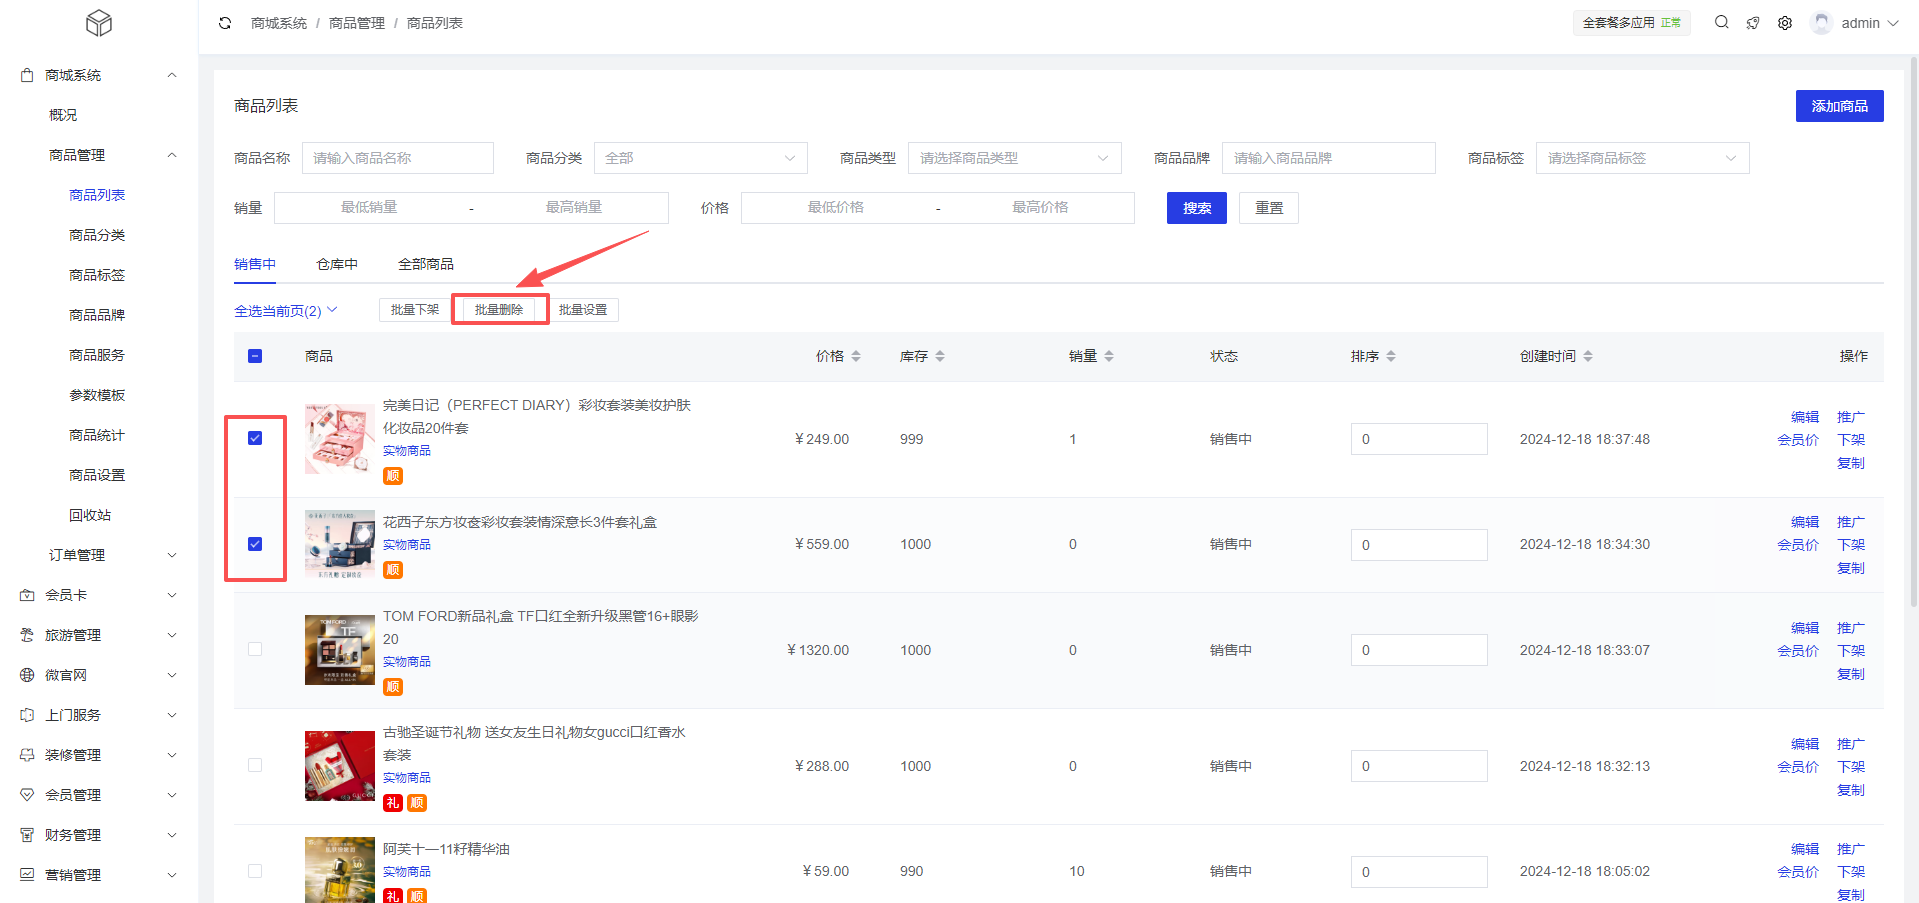Open settings gear icon in header
This screenshot has width=1919, height=903.
click(1785, 23)
